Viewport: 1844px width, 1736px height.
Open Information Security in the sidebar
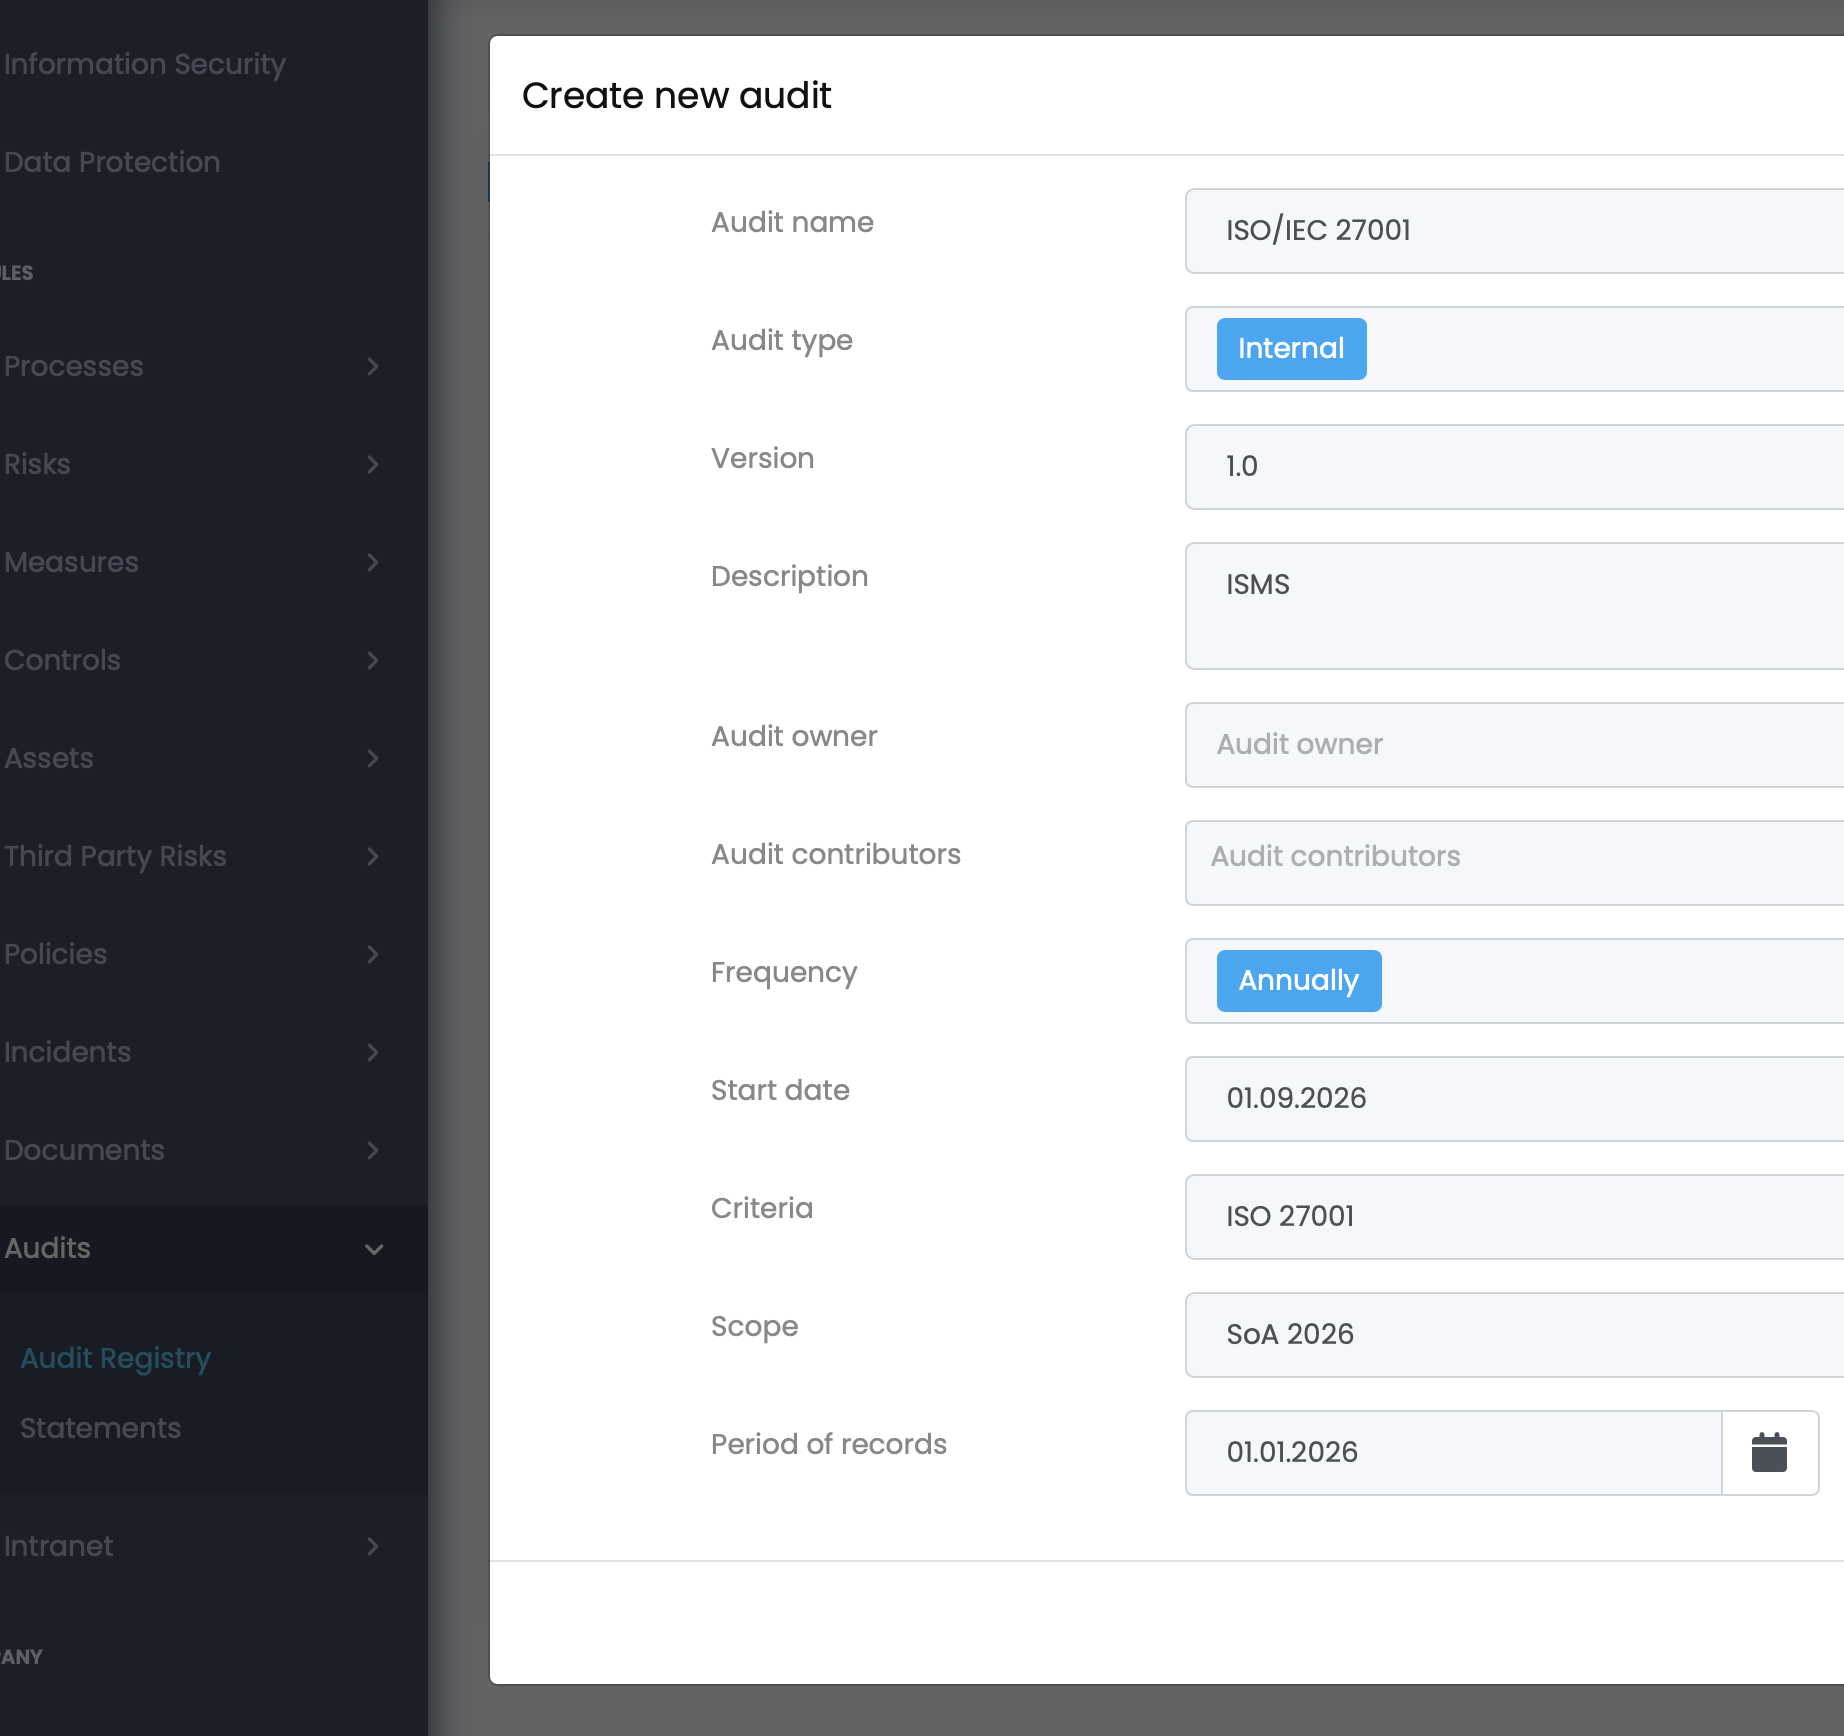144,64
